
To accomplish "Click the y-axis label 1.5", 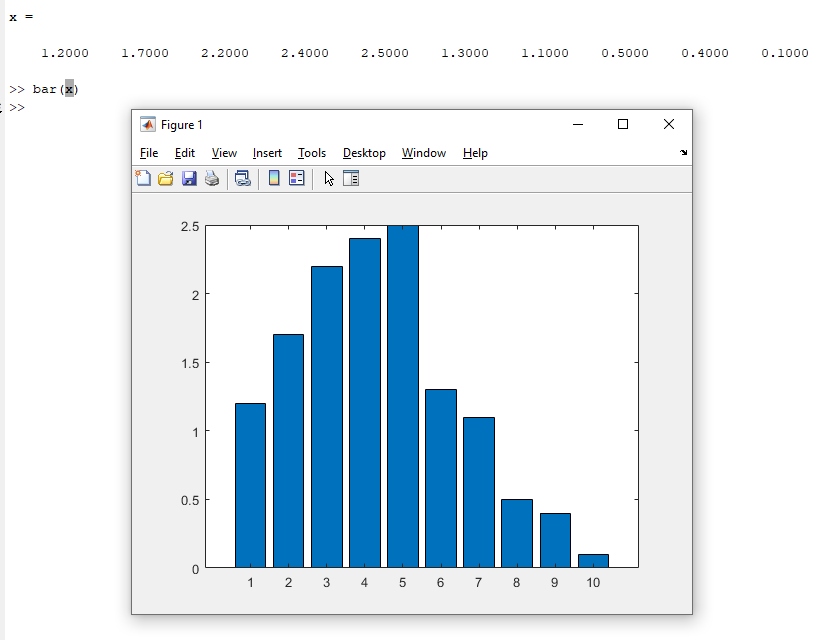I will click(x=190, y=363).
